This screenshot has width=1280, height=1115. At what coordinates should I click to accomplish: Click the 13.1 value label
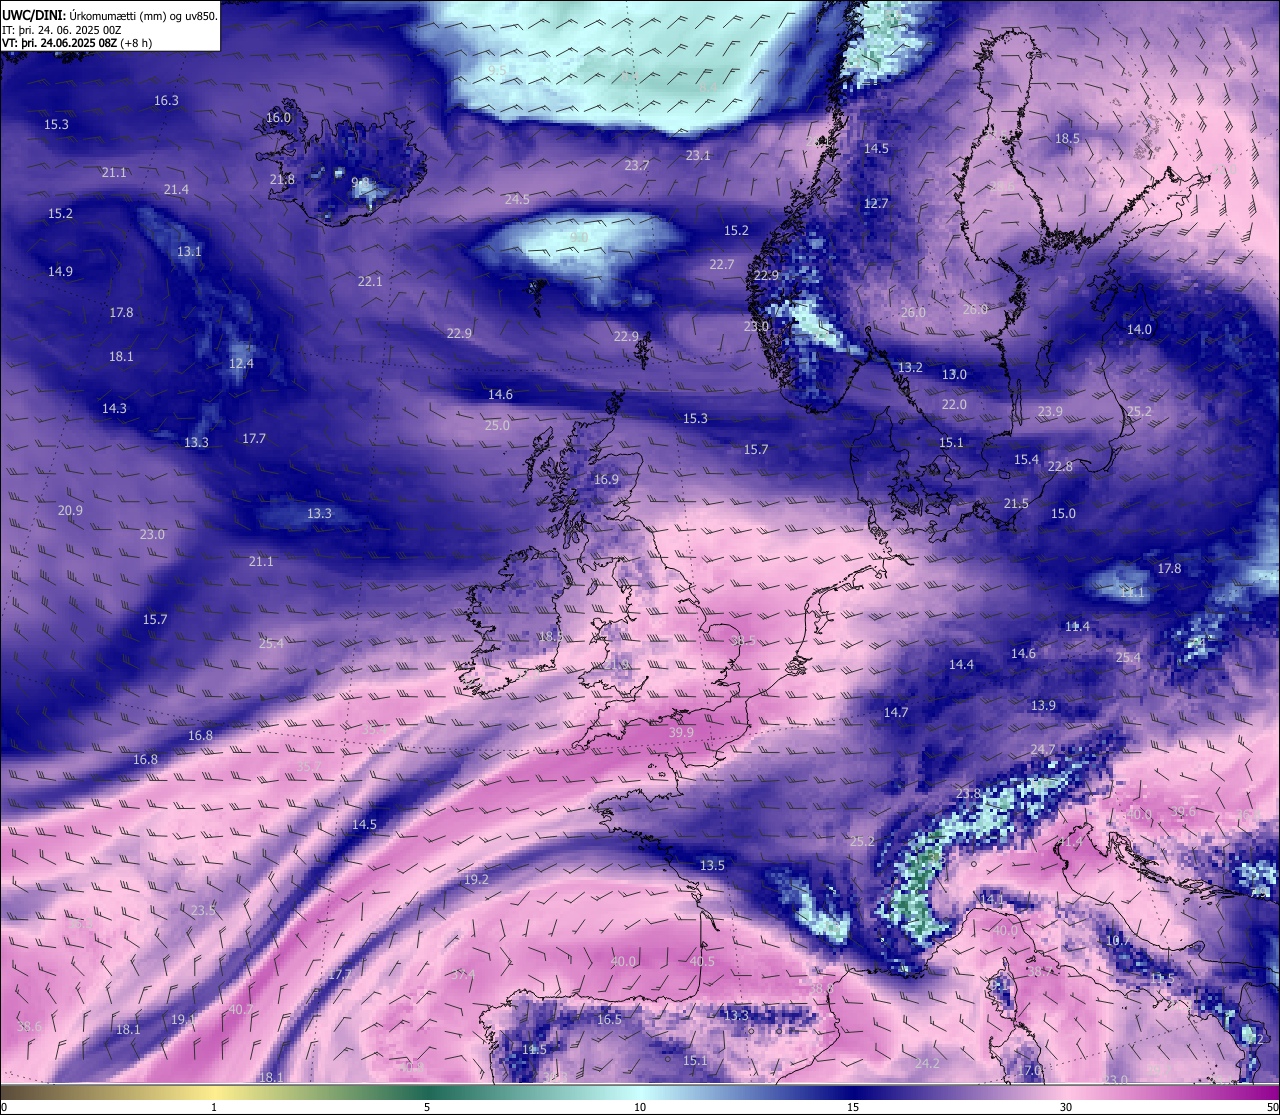point(189,251)
